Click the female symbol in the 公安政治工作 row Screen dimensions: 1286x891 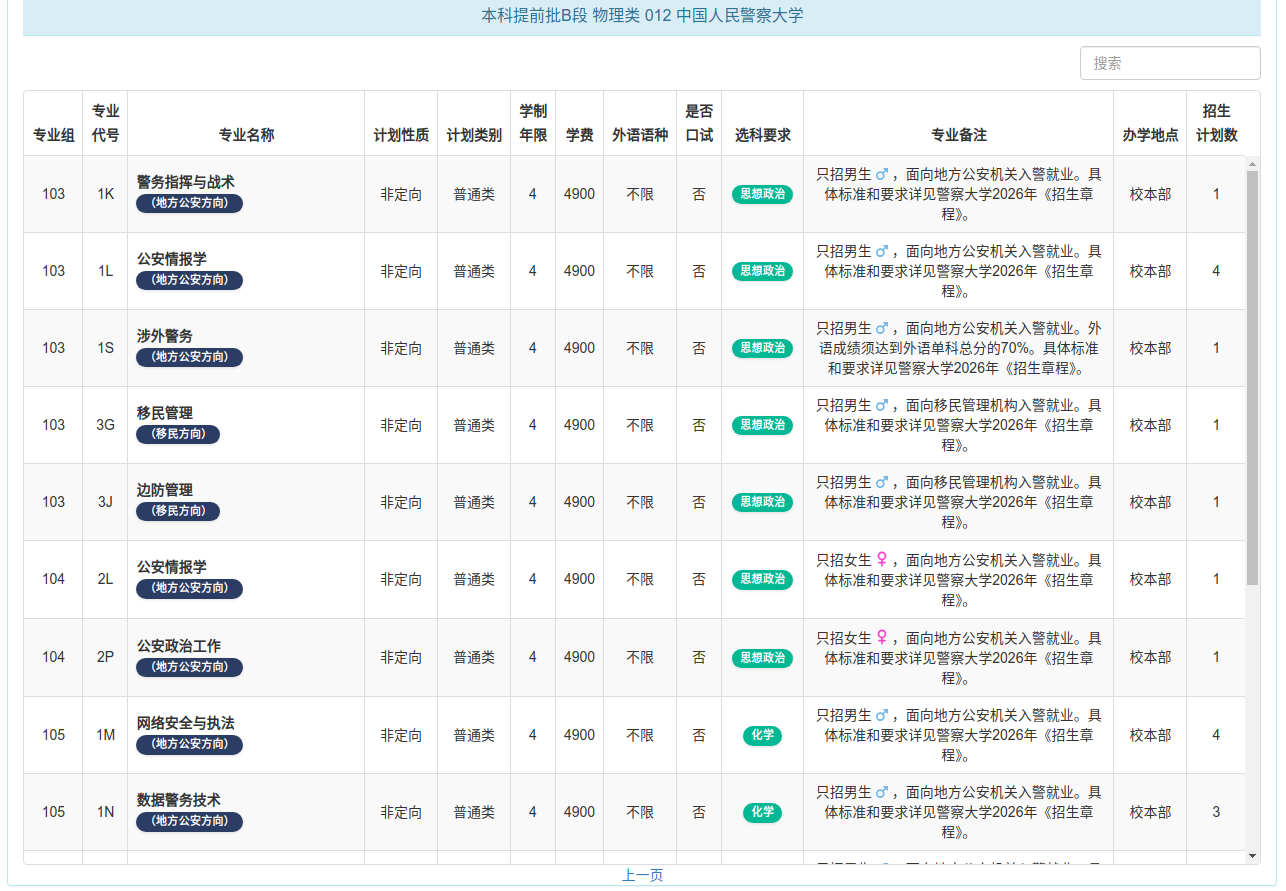[x=882, y=637]
